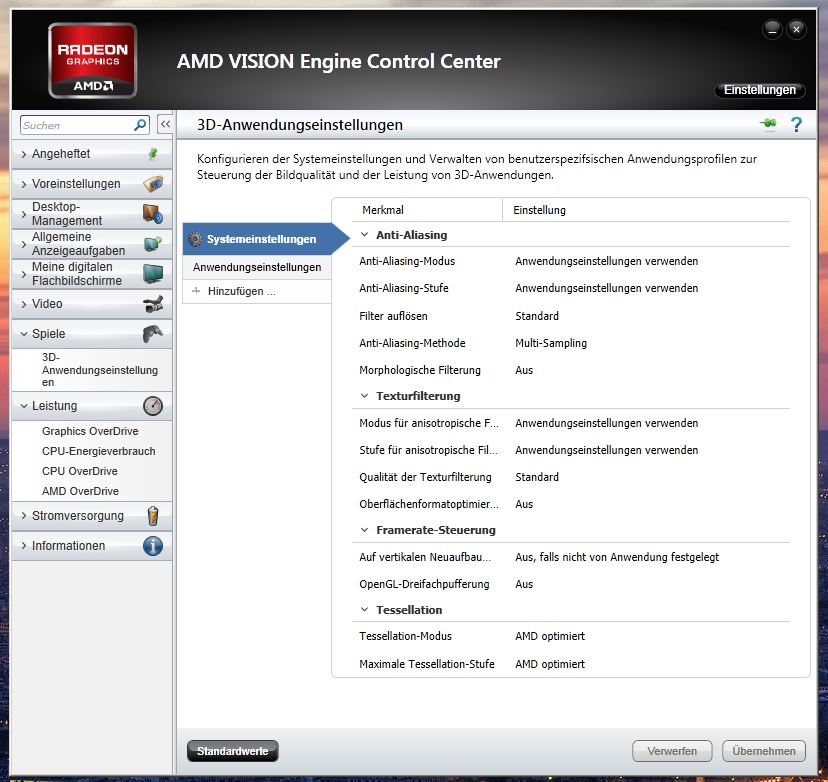Screen dimensions: 828x782
Task: Expand the Video section
Action: [24, 304]
